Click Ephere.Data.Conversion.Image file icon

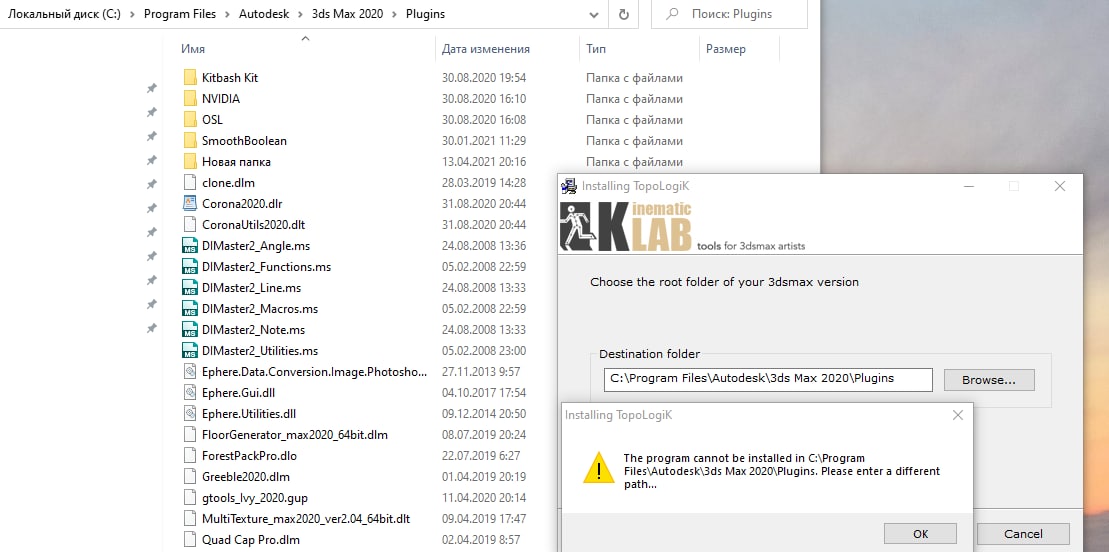(x=190, y=372)
